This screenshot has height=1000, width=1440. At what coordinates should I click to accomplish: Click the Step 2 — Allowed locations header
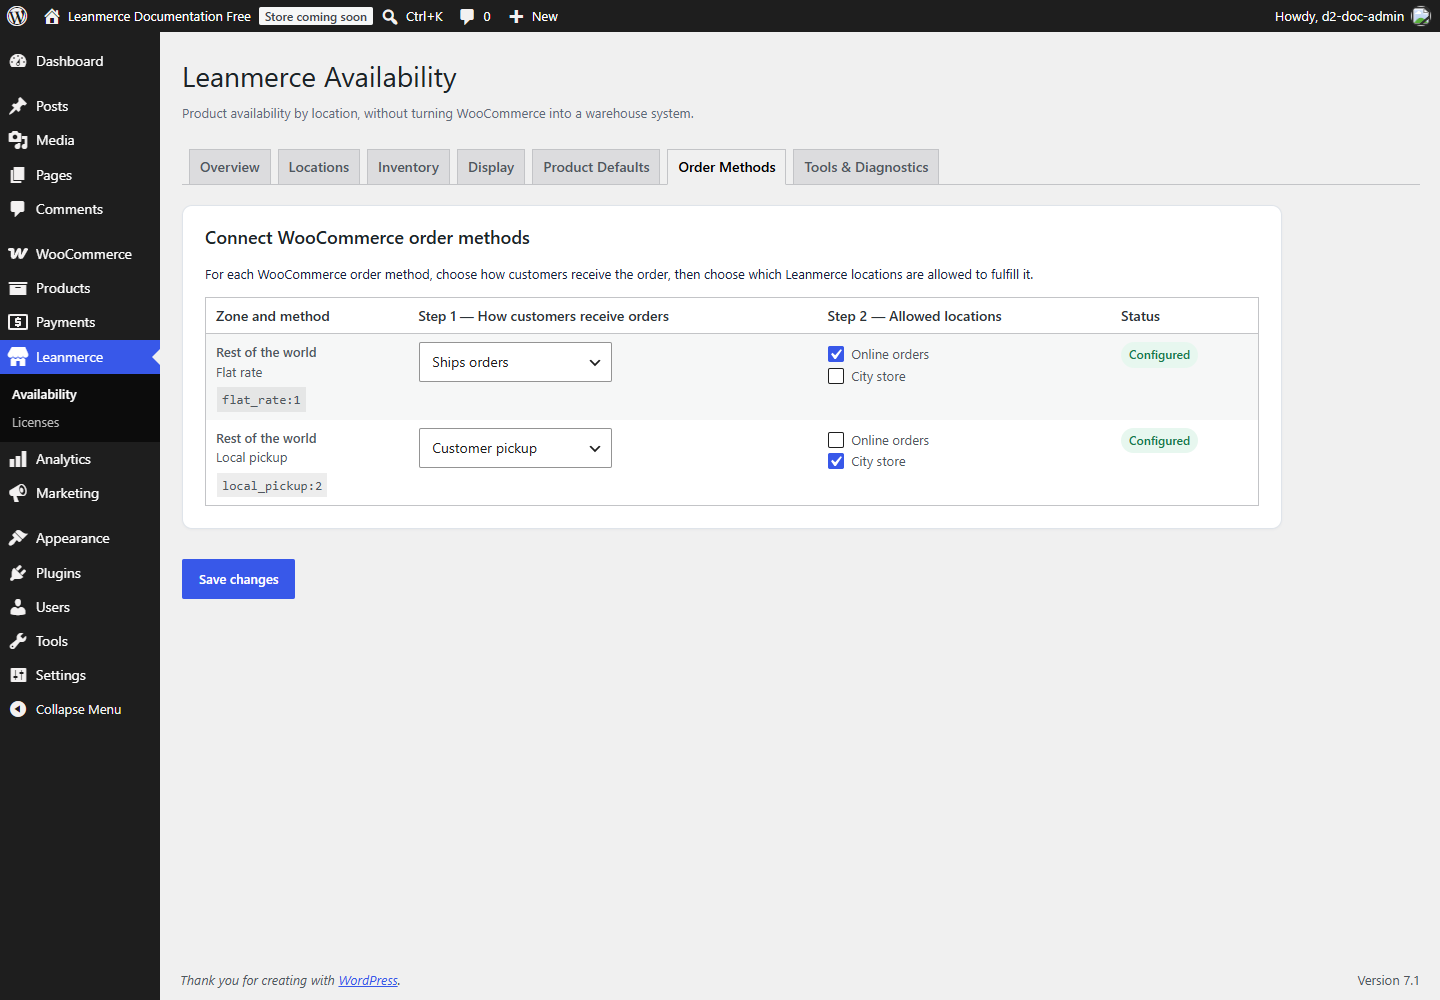[x=914, y=316]
